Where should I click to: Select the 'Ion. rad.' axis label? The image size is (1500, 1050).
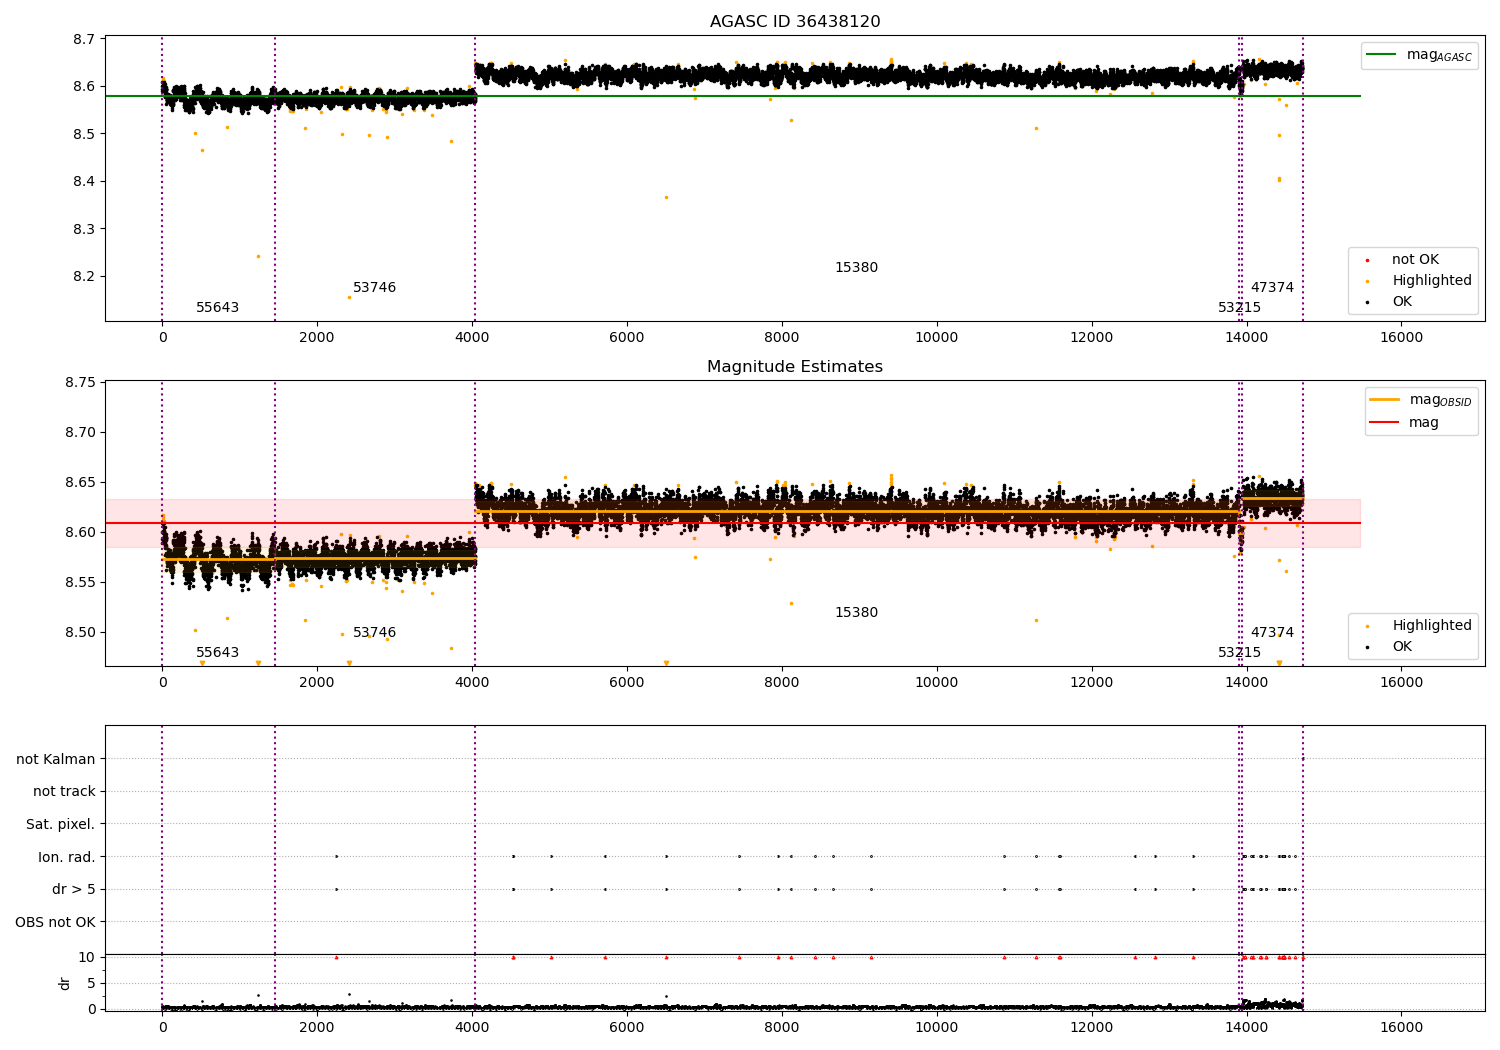67,857
